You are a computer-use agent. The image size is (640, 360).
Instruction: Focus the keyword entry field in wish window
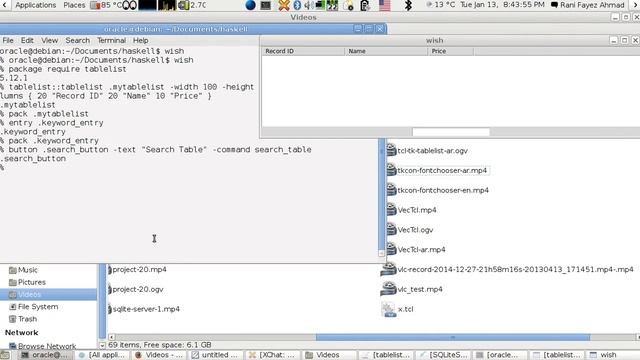(451, 132)
